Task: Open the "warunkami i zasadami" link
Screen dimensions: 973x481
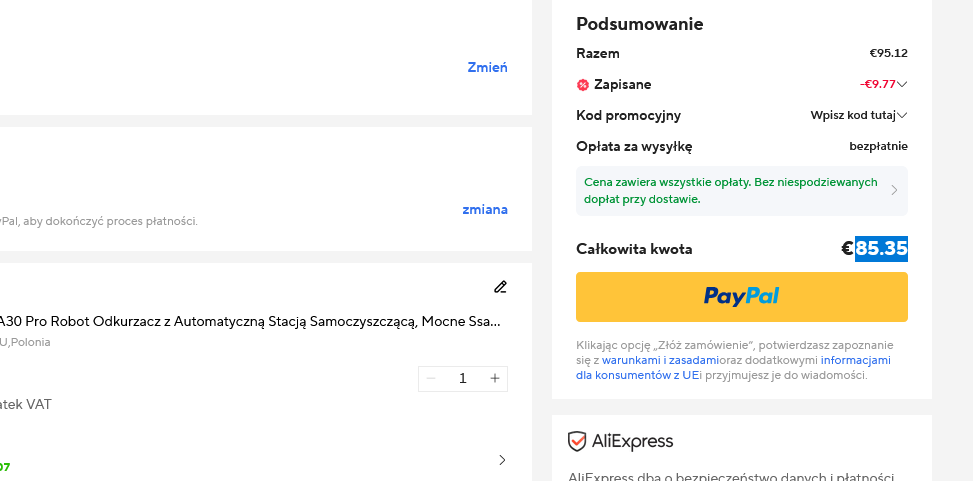Action: [x=660, y=360]
